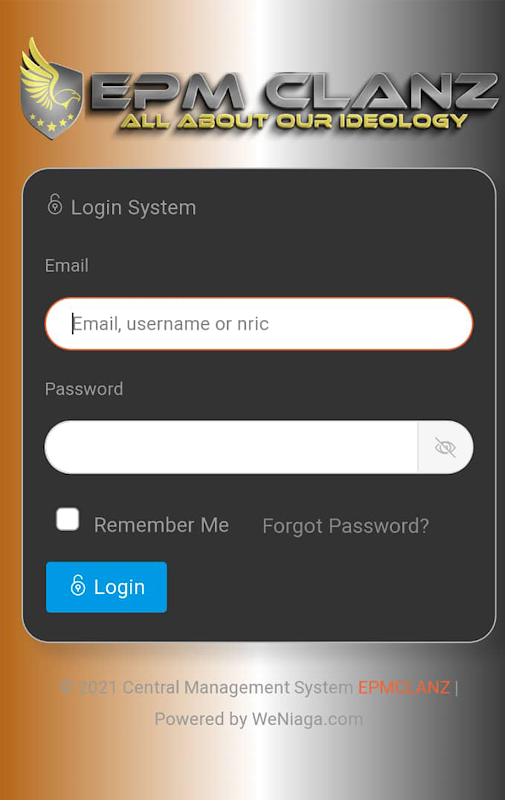Click the stars on the shield emblem

point(51,122)
